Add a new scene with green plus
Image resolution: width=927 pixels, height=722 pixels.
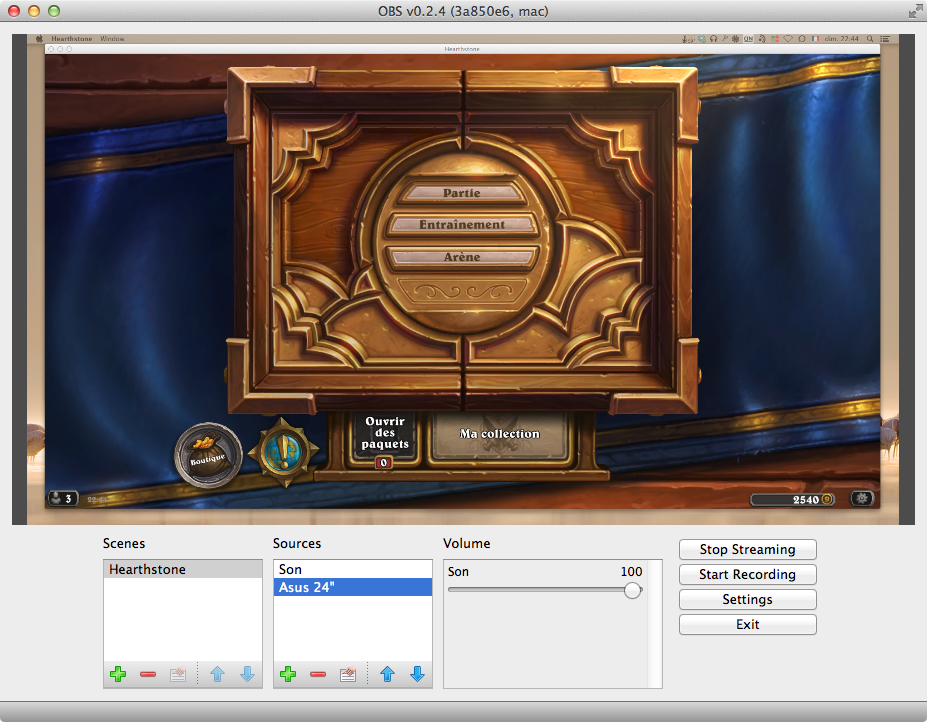pyautogui.click(x=118, y=674)
